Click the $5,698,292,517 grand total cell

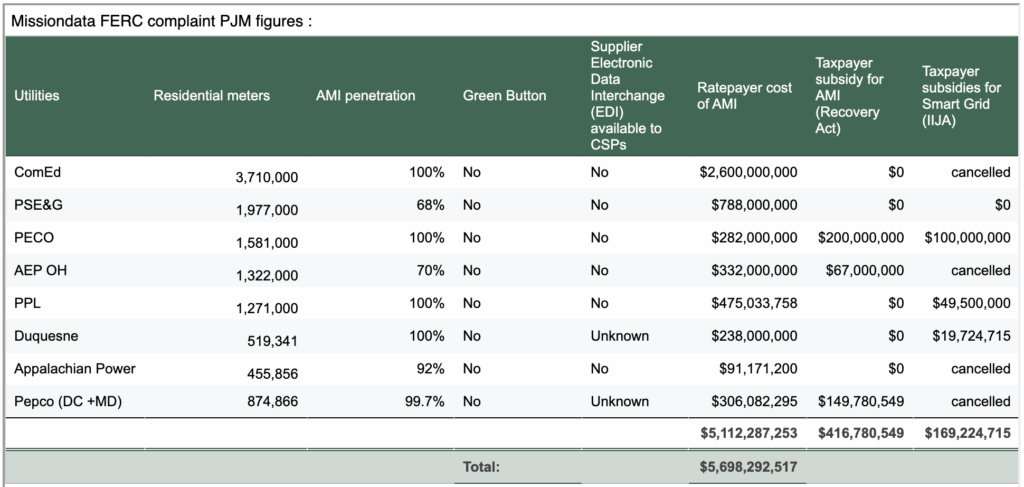click(x=748, y=466)
